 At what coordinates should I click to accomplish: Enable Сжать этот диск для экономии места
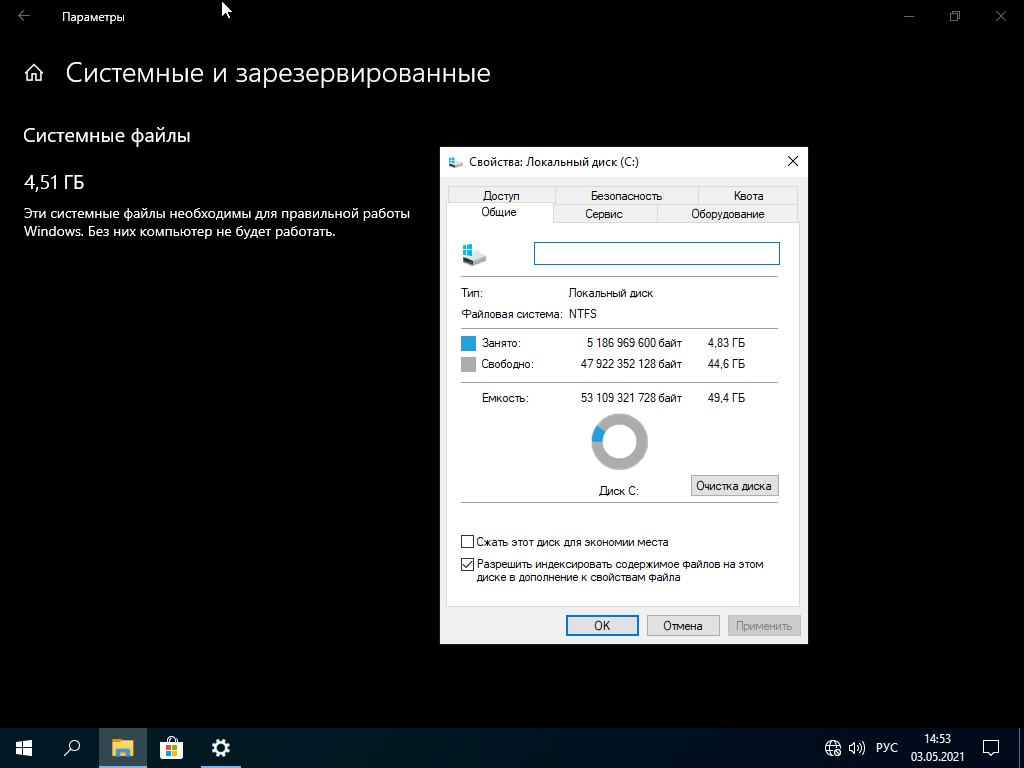[x=467, y=542]
